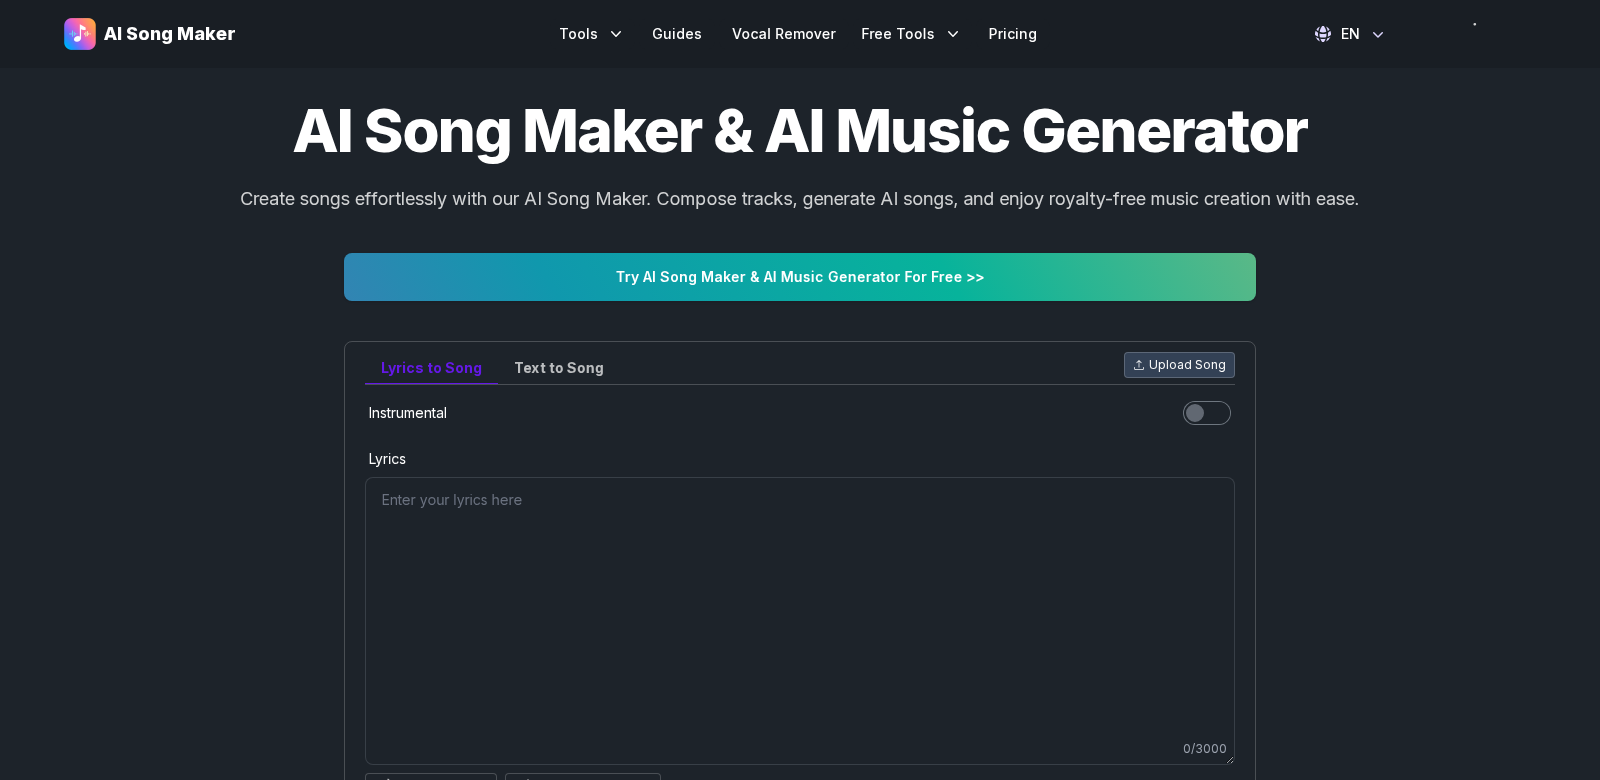
Task: Click the globe language icon
Action: pyautogui.click(x=1323, y=34)
